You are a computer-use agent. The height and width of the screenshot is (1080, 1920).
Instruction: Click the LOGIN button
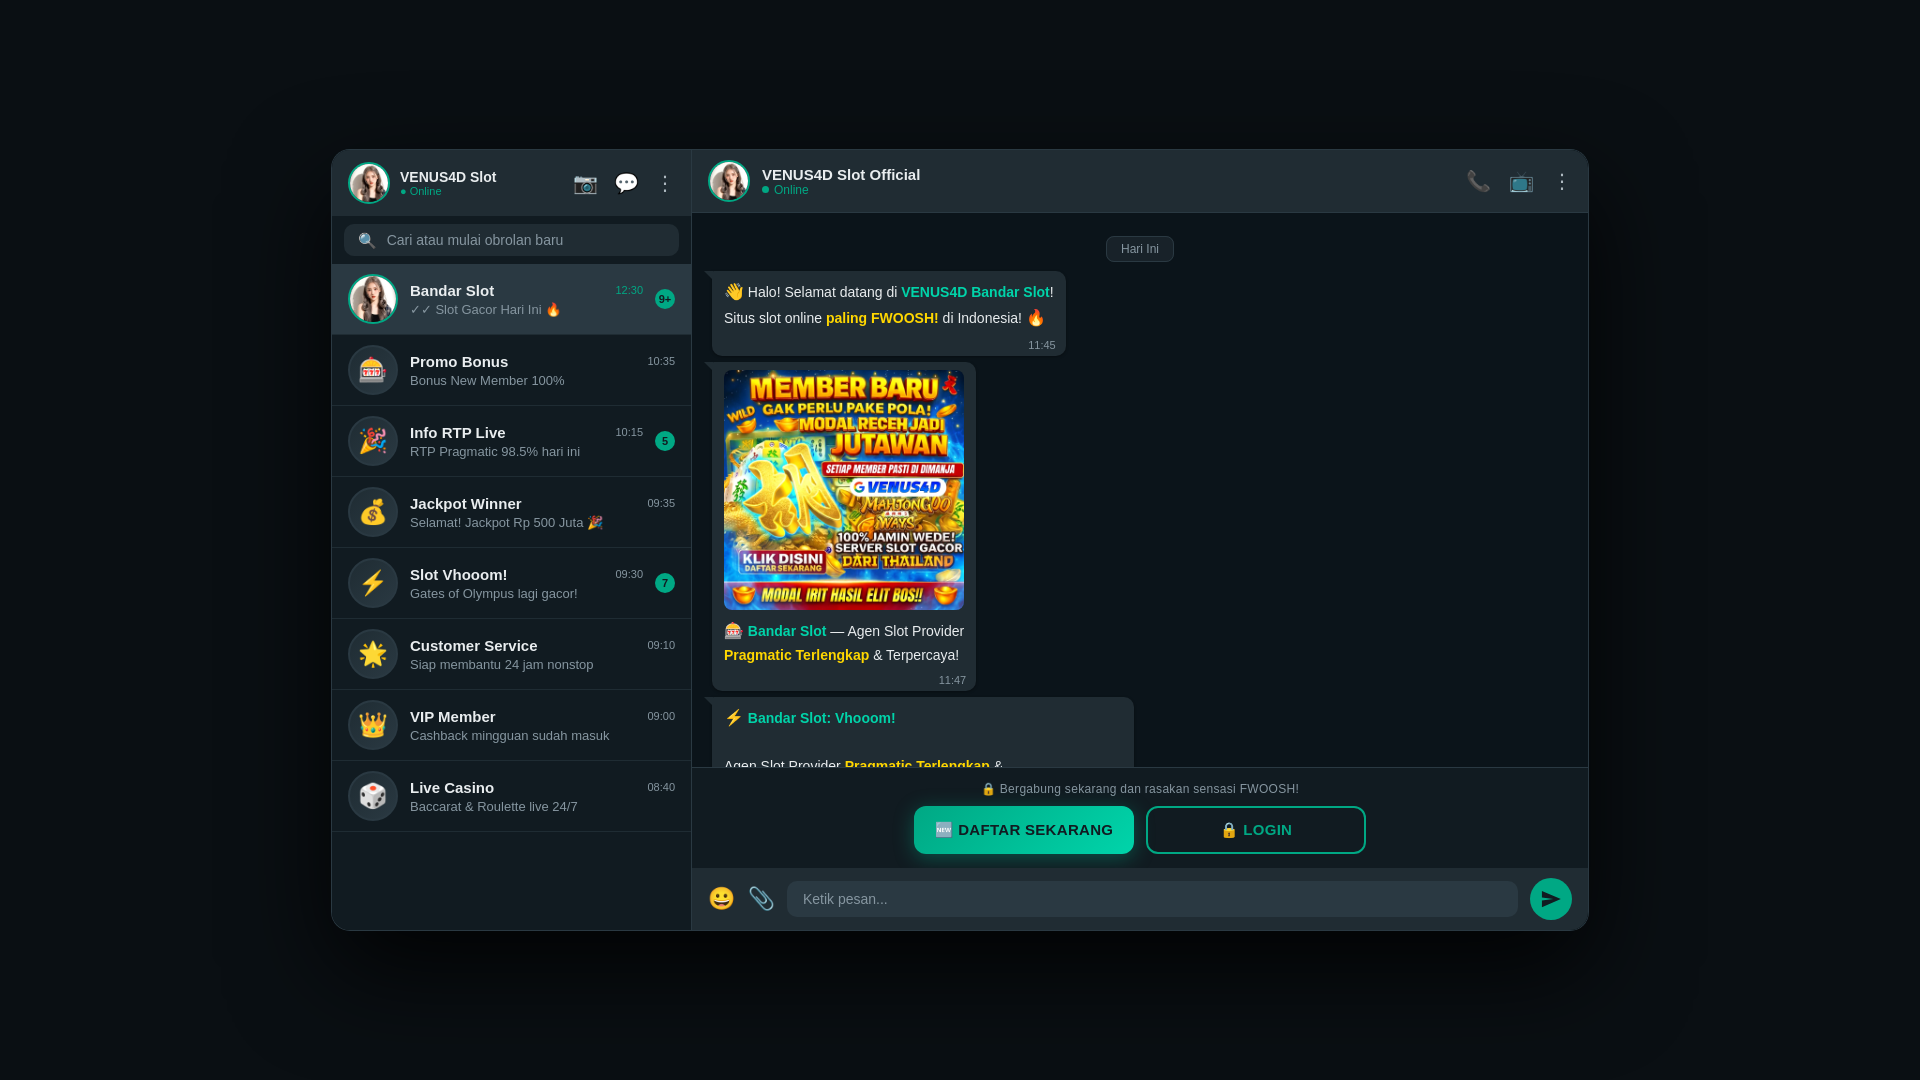coord(1256,830)
